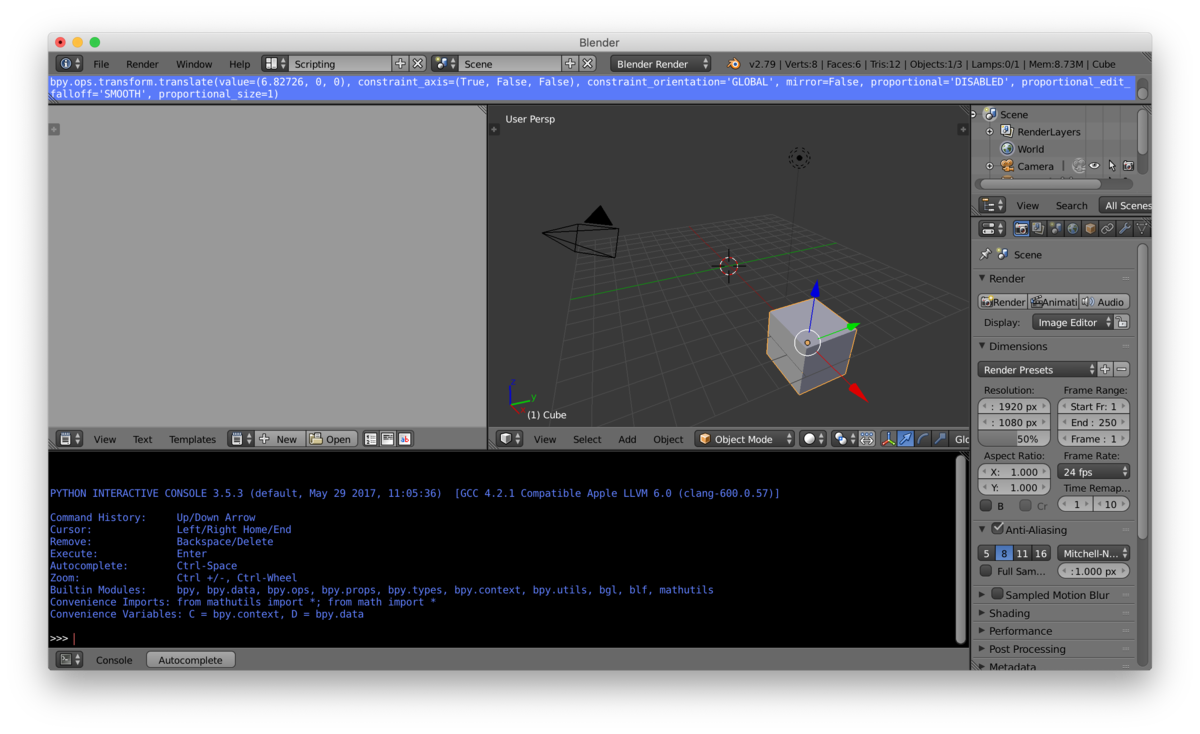Toggle manipulate center points icon

pyautogui.click(x=867, y=439)
